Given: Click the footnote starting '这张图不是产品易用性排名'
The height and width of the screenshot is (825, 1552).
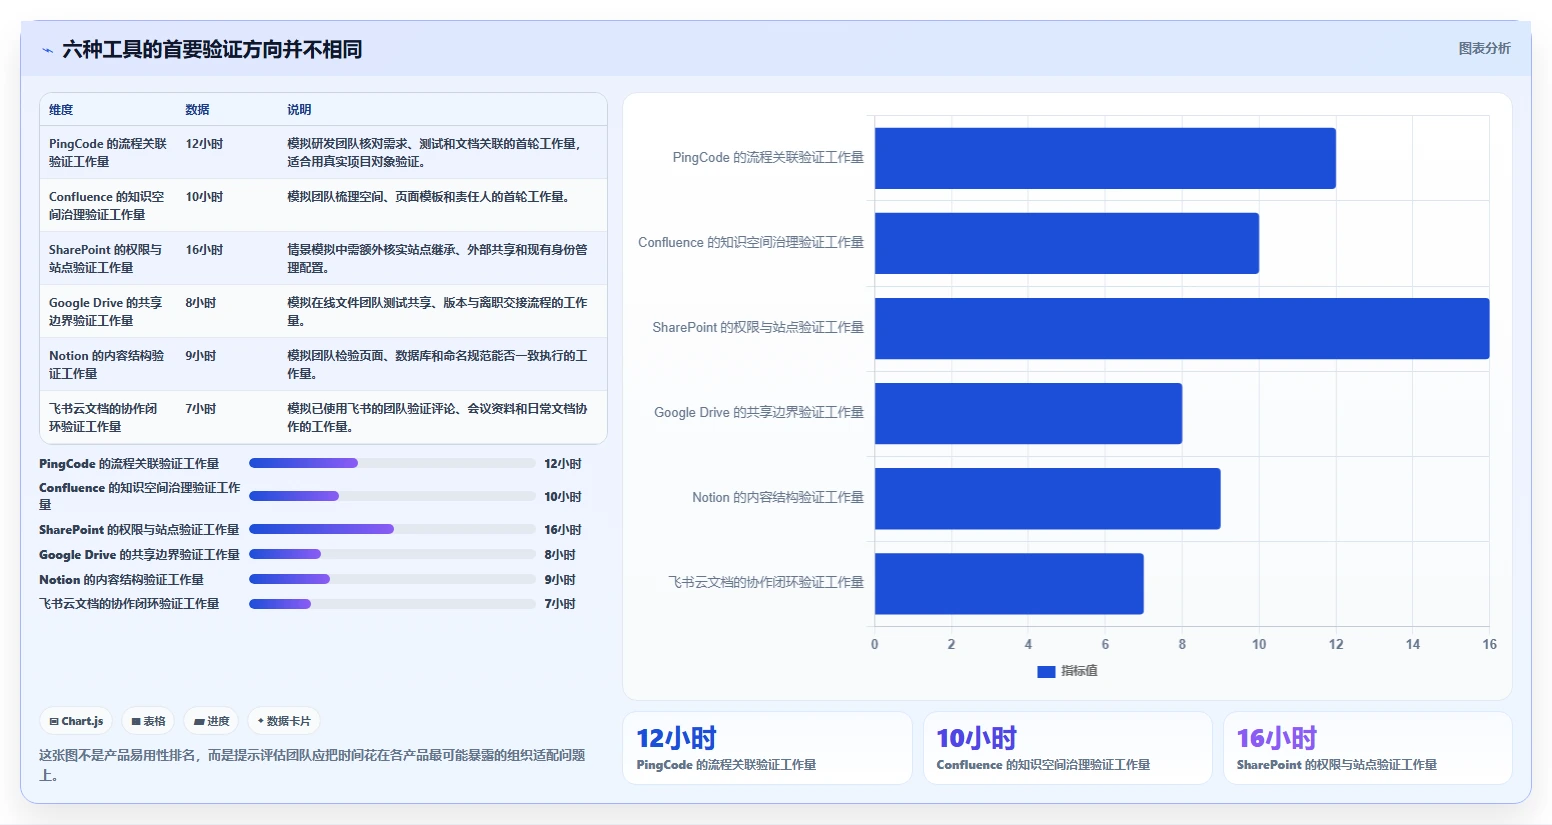Looking at the screenshot, I should point(312,765).
